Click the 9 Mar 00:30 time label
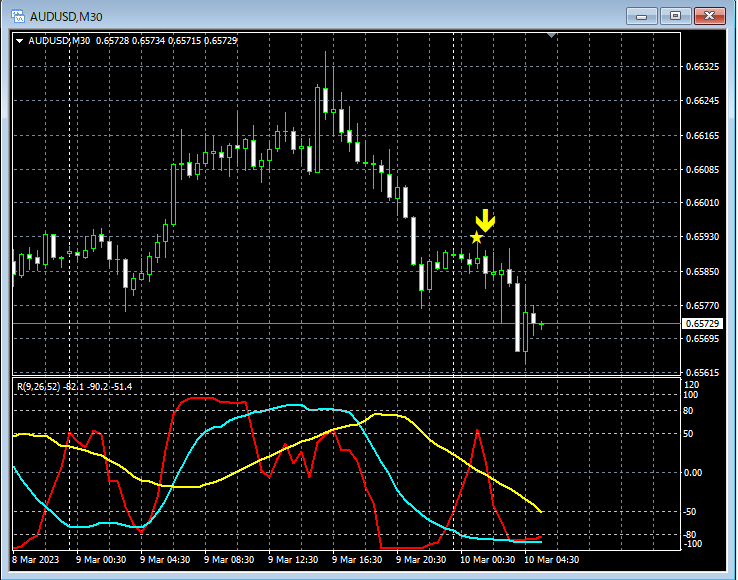The width and height of the screenshot is (738, 580). (101, 560)
